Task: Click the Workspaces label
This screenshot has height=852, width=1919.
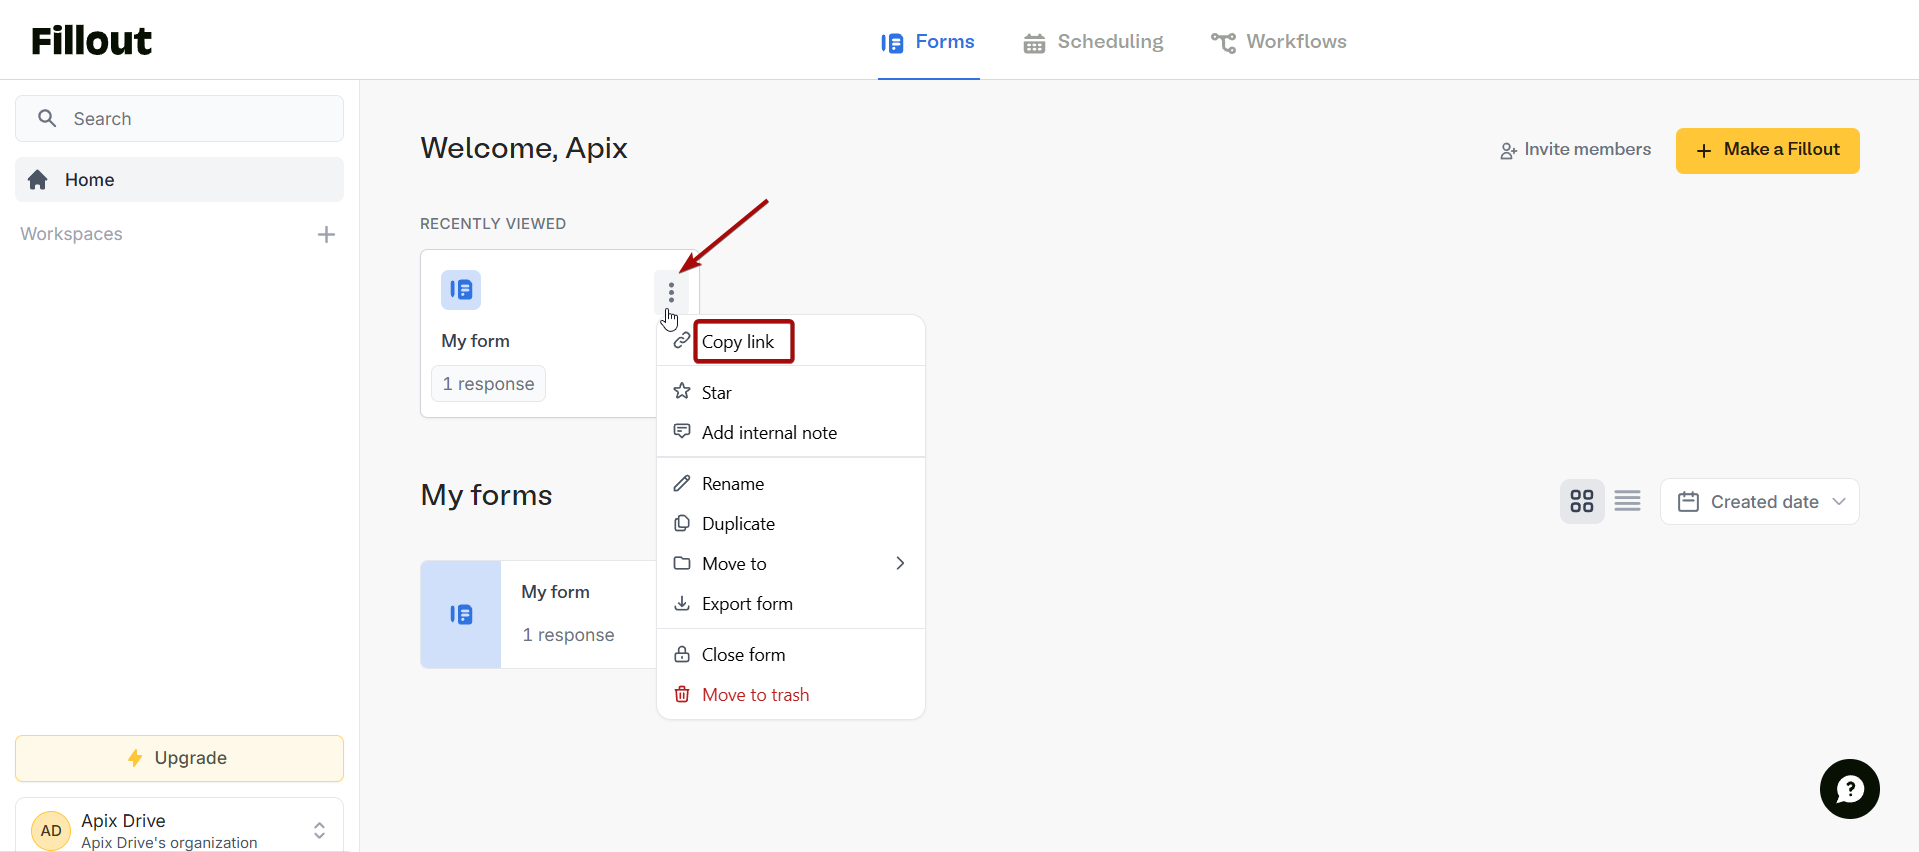Action: pos(71,234)
